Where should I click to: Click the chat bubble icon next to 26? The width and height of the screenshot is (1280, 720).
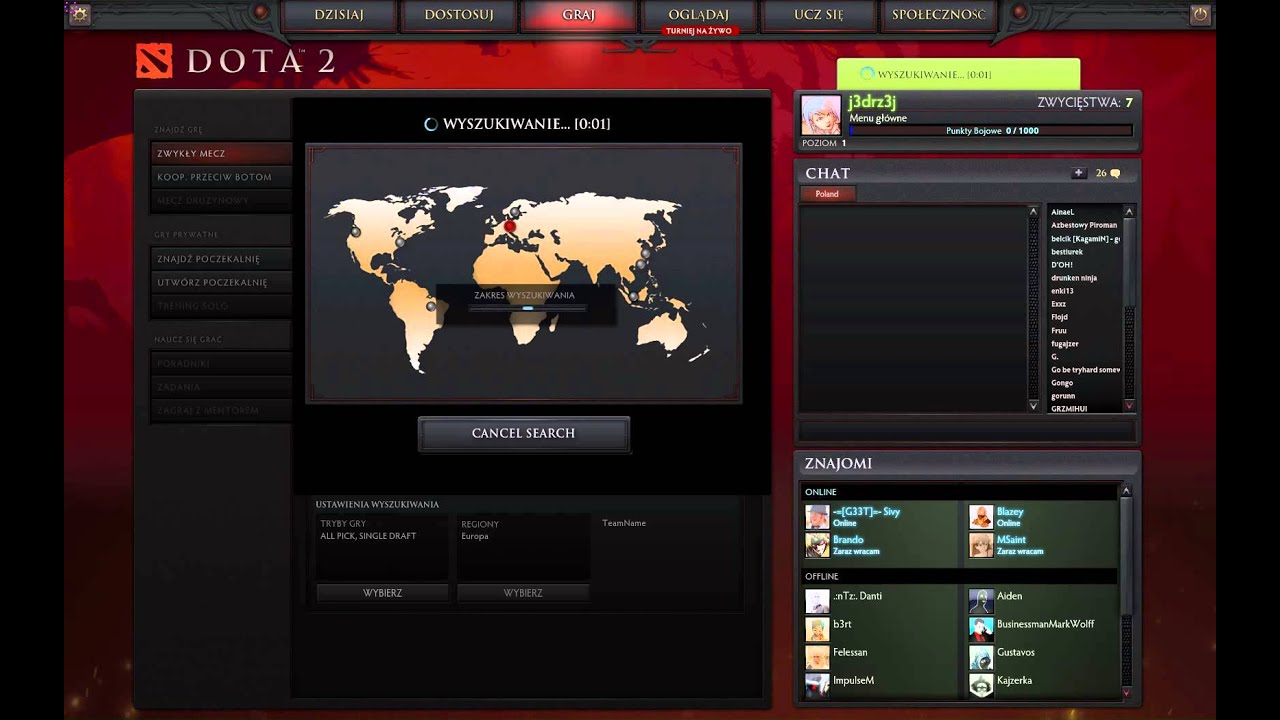click(x=1115, y=173)
